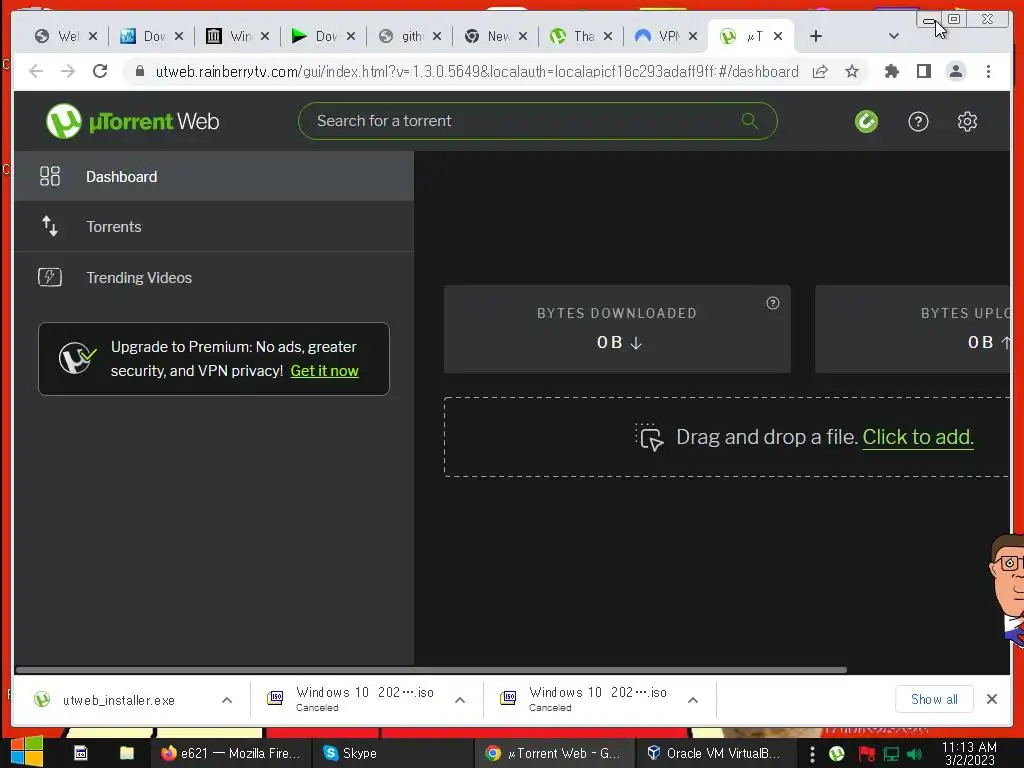Open a new browser tab
This screenshot has width=1024, height=768.
(816, 37)
